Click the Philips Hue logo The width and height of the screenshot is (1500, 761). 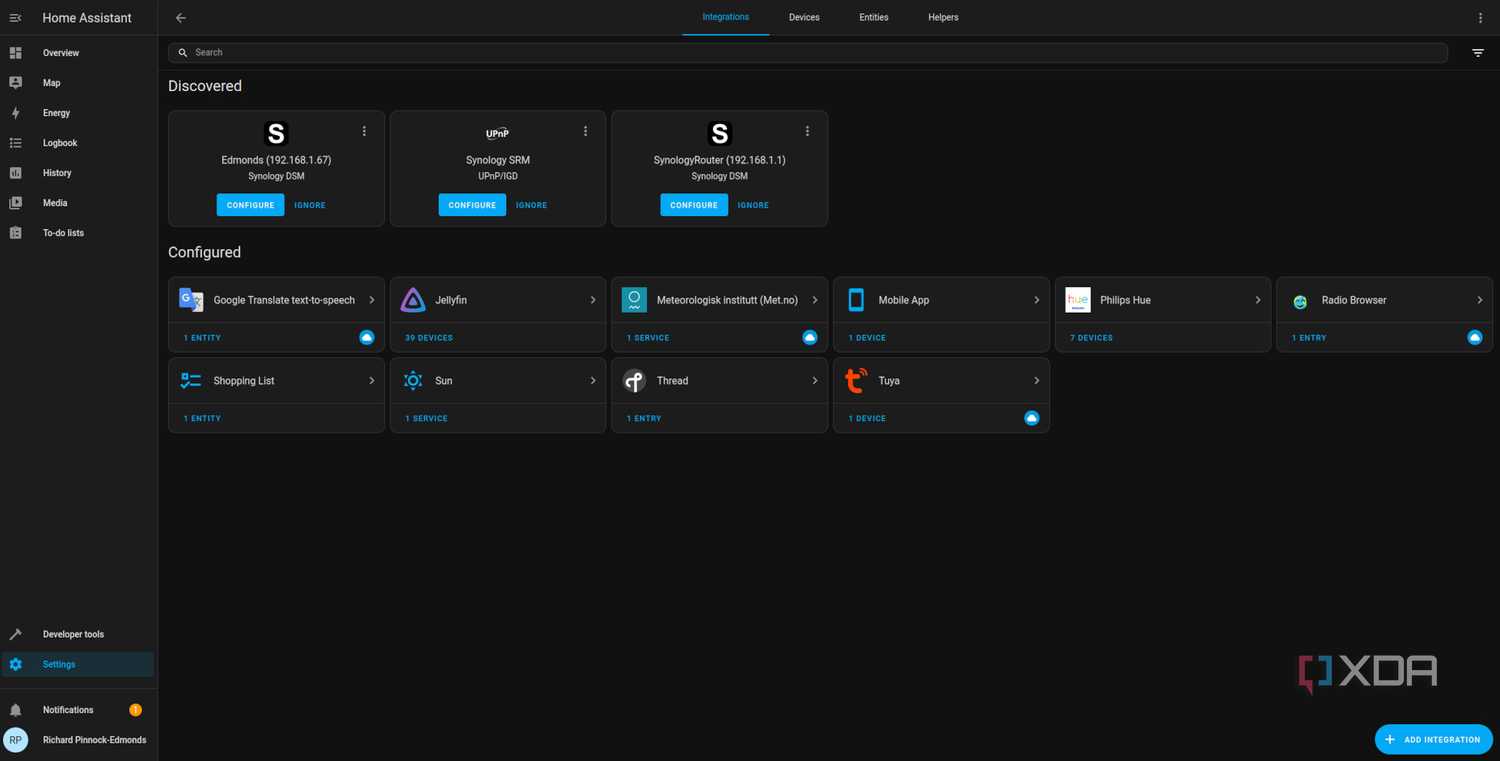coord(1078,300)
